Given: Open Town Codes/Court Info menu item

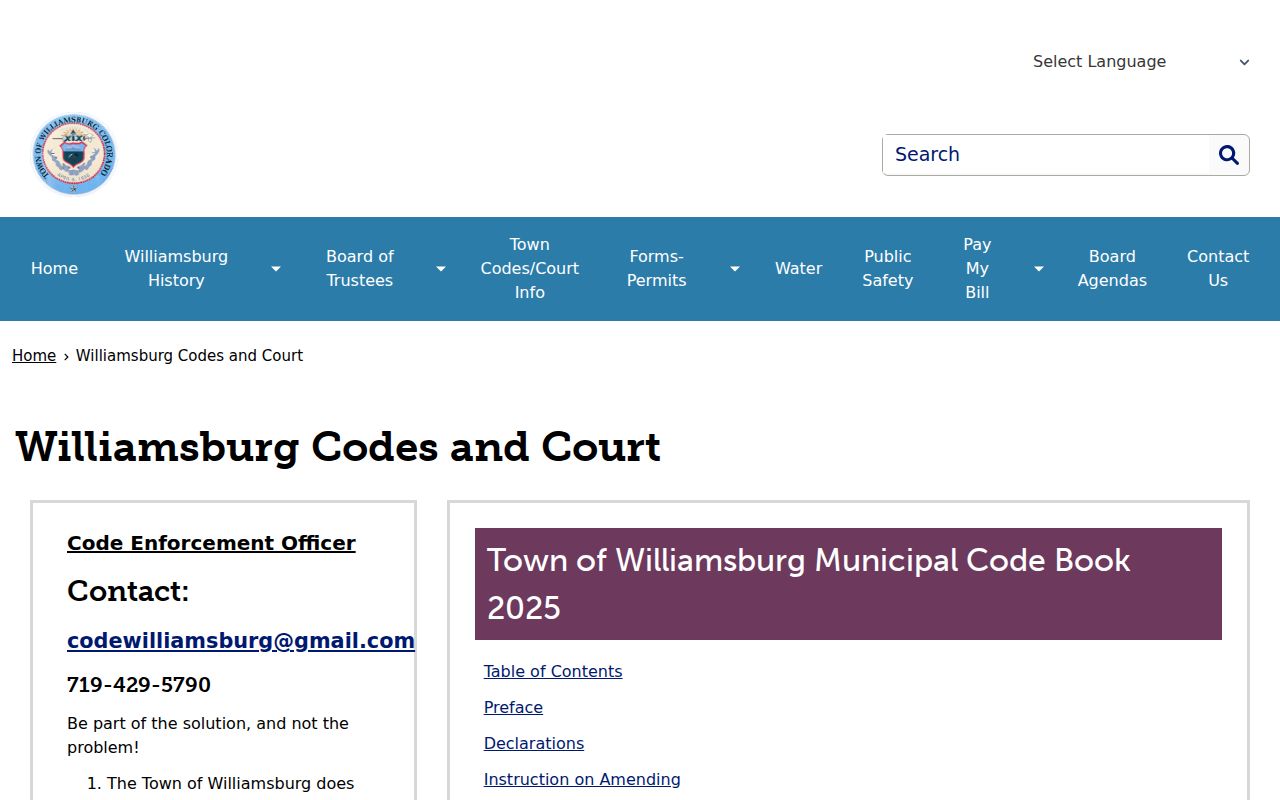Looking at the screenshot, I should pos(529,269).
